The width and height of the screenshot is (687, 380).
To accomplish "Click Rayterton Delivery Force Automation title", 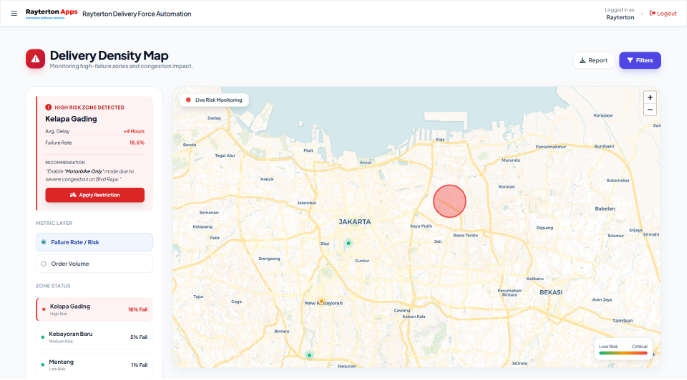I will click(137, 14).
